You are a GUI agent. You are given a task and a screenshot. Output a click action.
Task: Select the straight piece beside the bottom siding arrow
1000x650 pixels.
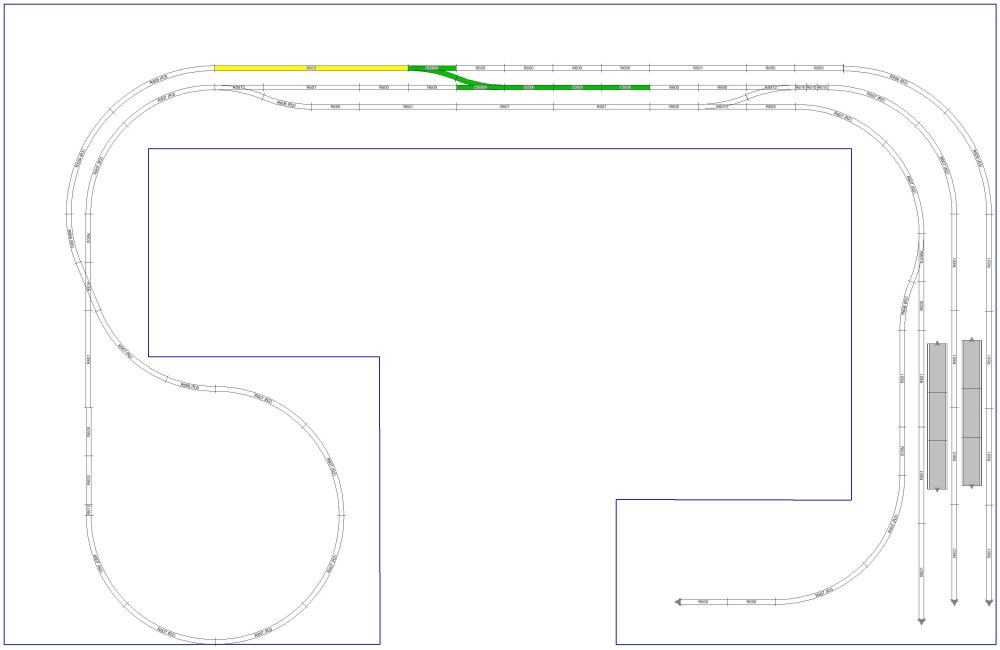point(704,602)
